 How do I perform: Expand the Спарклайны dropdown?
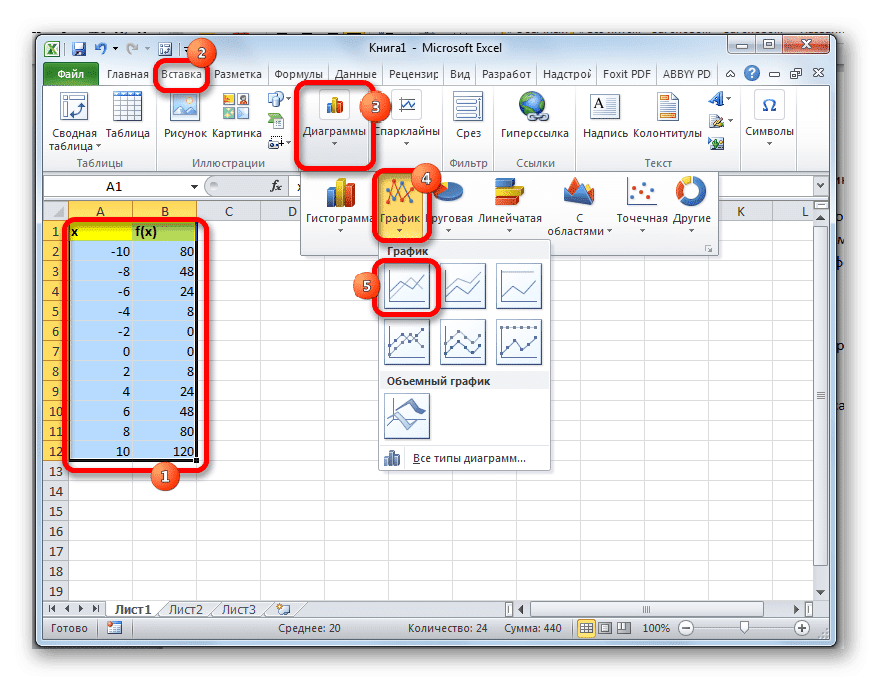(406, 144)
